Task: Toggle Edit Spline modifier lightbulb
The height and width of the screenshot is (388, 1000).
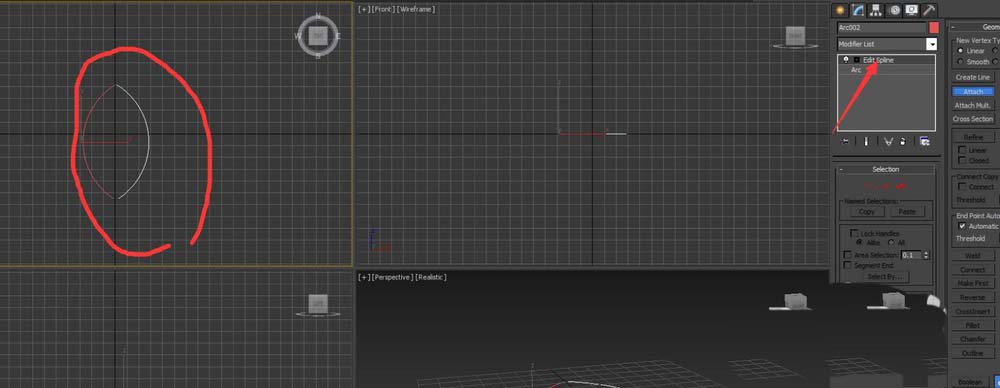Action: [x=846, y=59]
